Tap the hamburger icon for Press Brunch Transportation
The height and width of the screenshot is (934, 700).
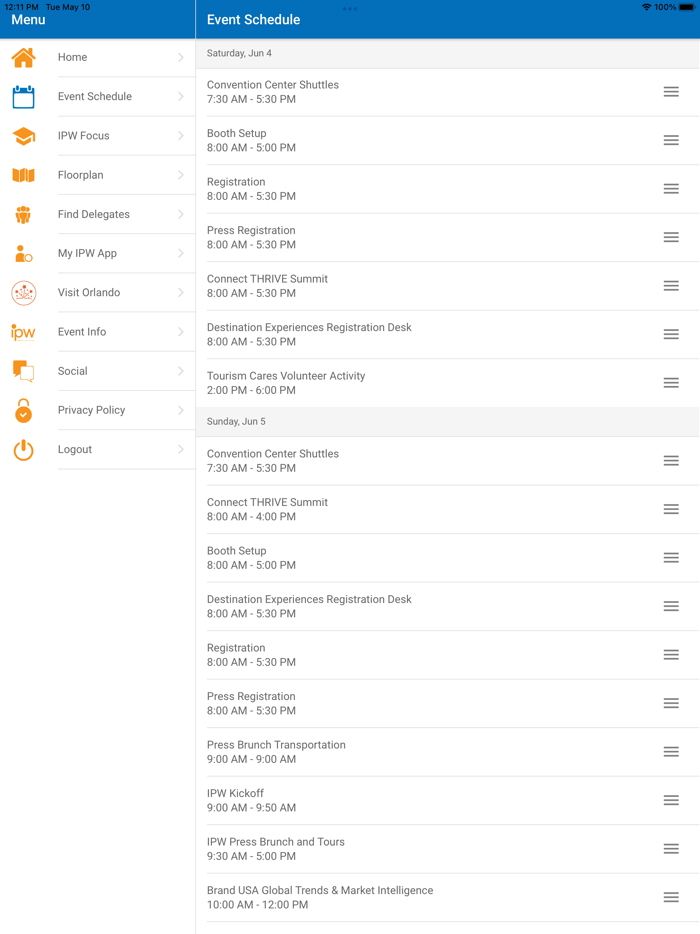coord(671,752)
